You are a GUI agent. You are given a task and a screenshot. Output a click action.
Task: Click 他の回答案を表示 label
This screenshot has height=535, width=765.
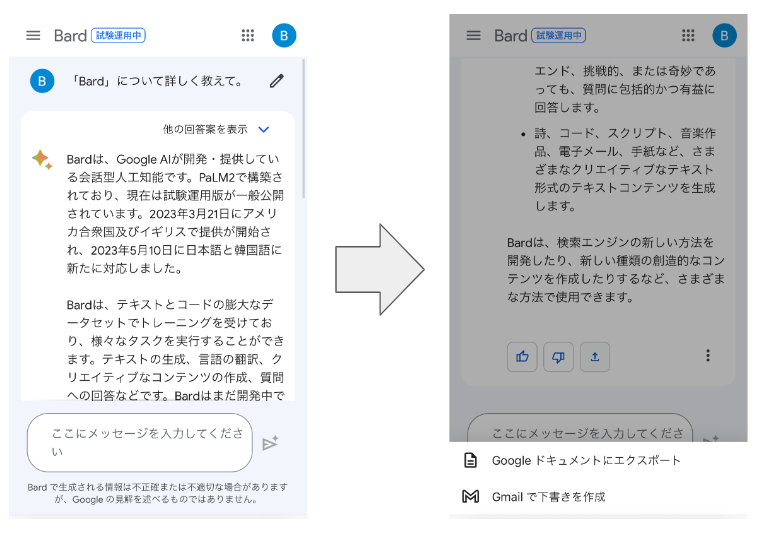coord(205,129)
